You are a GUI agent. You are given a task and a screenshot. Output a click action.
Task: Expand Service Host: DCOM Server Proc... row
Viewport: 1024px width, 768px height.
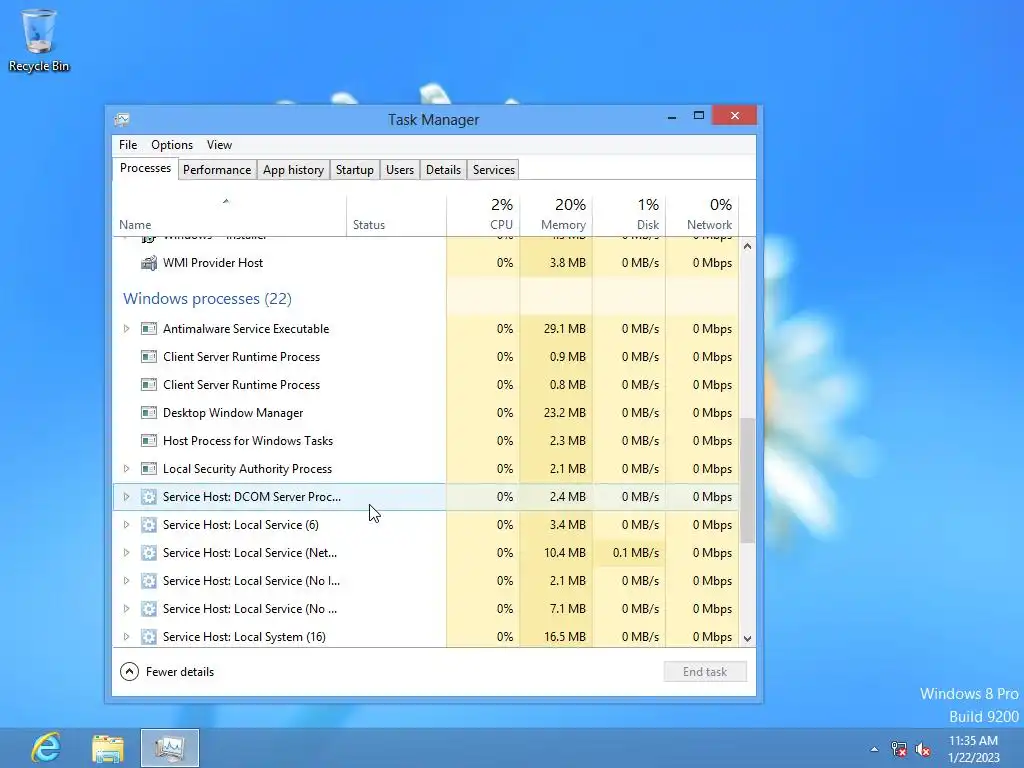click(127, 497)
